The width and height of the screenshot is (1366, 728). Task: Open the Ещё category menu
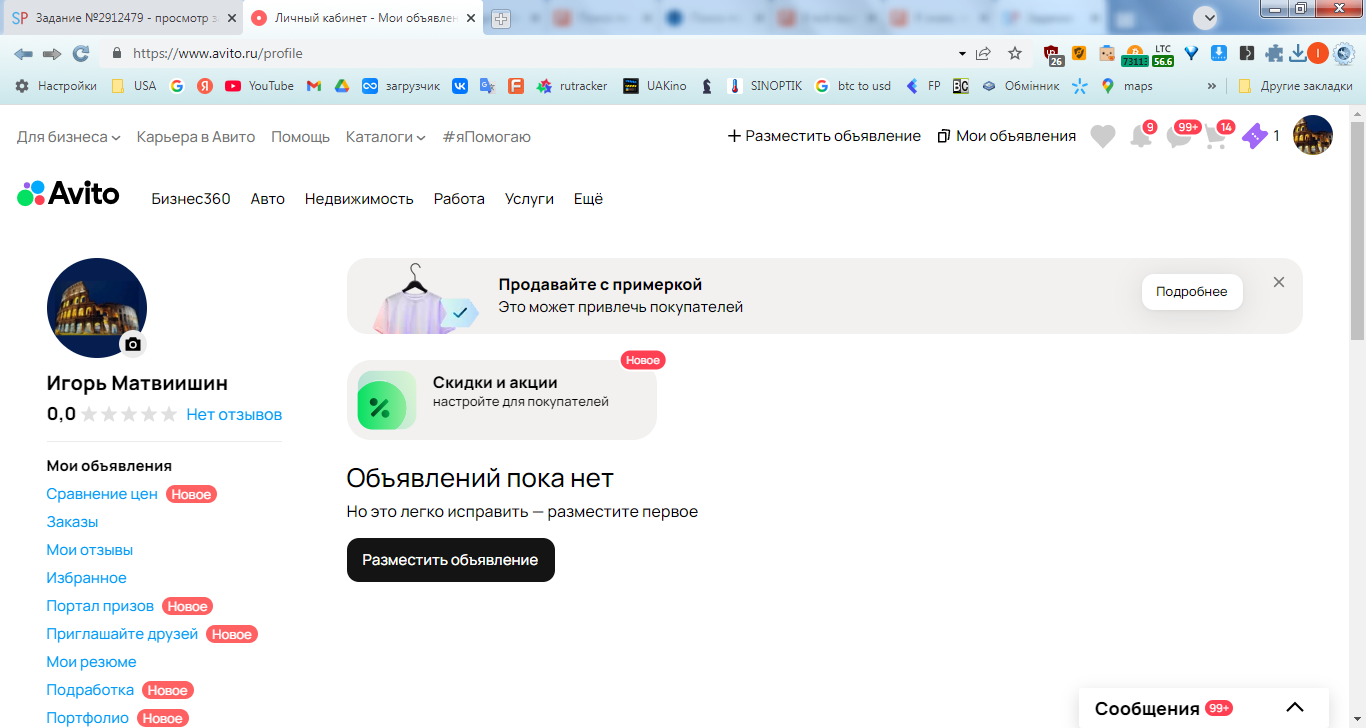point(588,199)
